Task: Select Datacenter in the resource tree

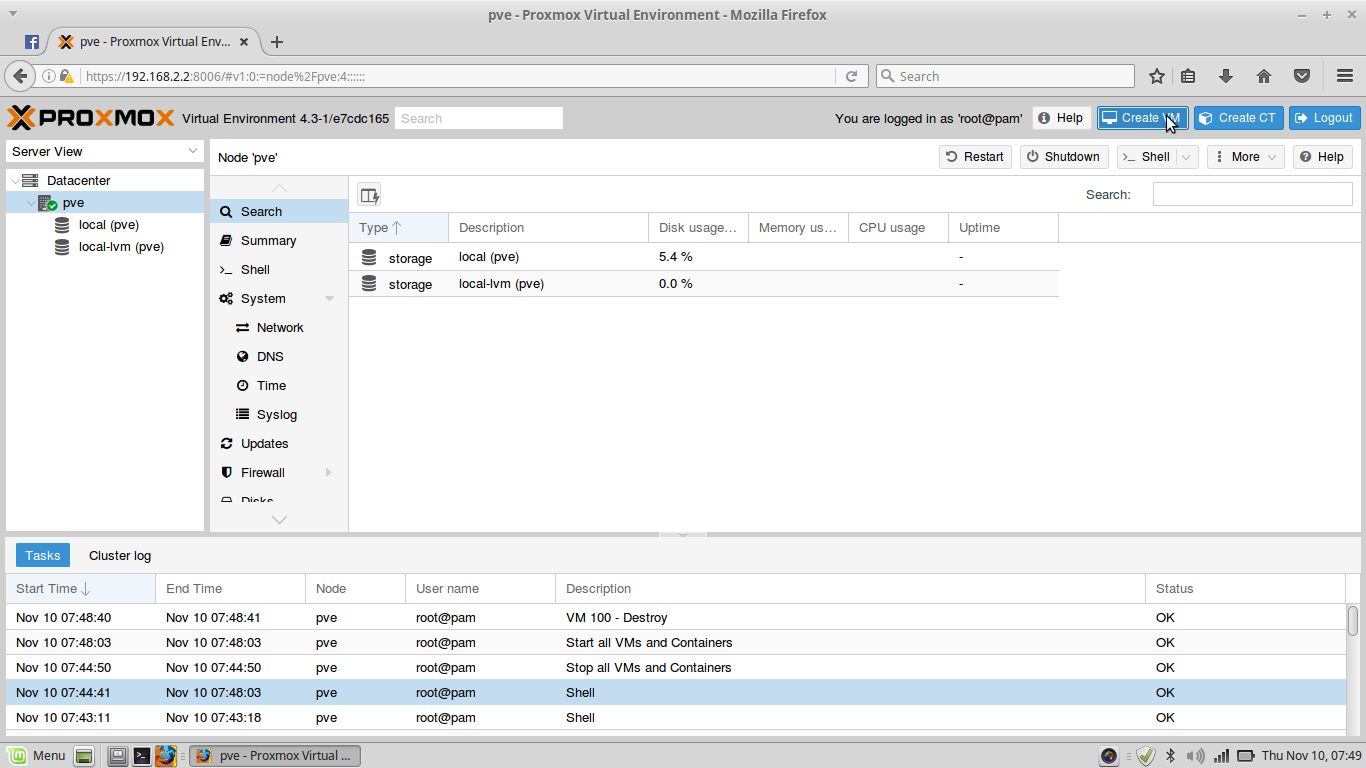Action: pos(78,181)
